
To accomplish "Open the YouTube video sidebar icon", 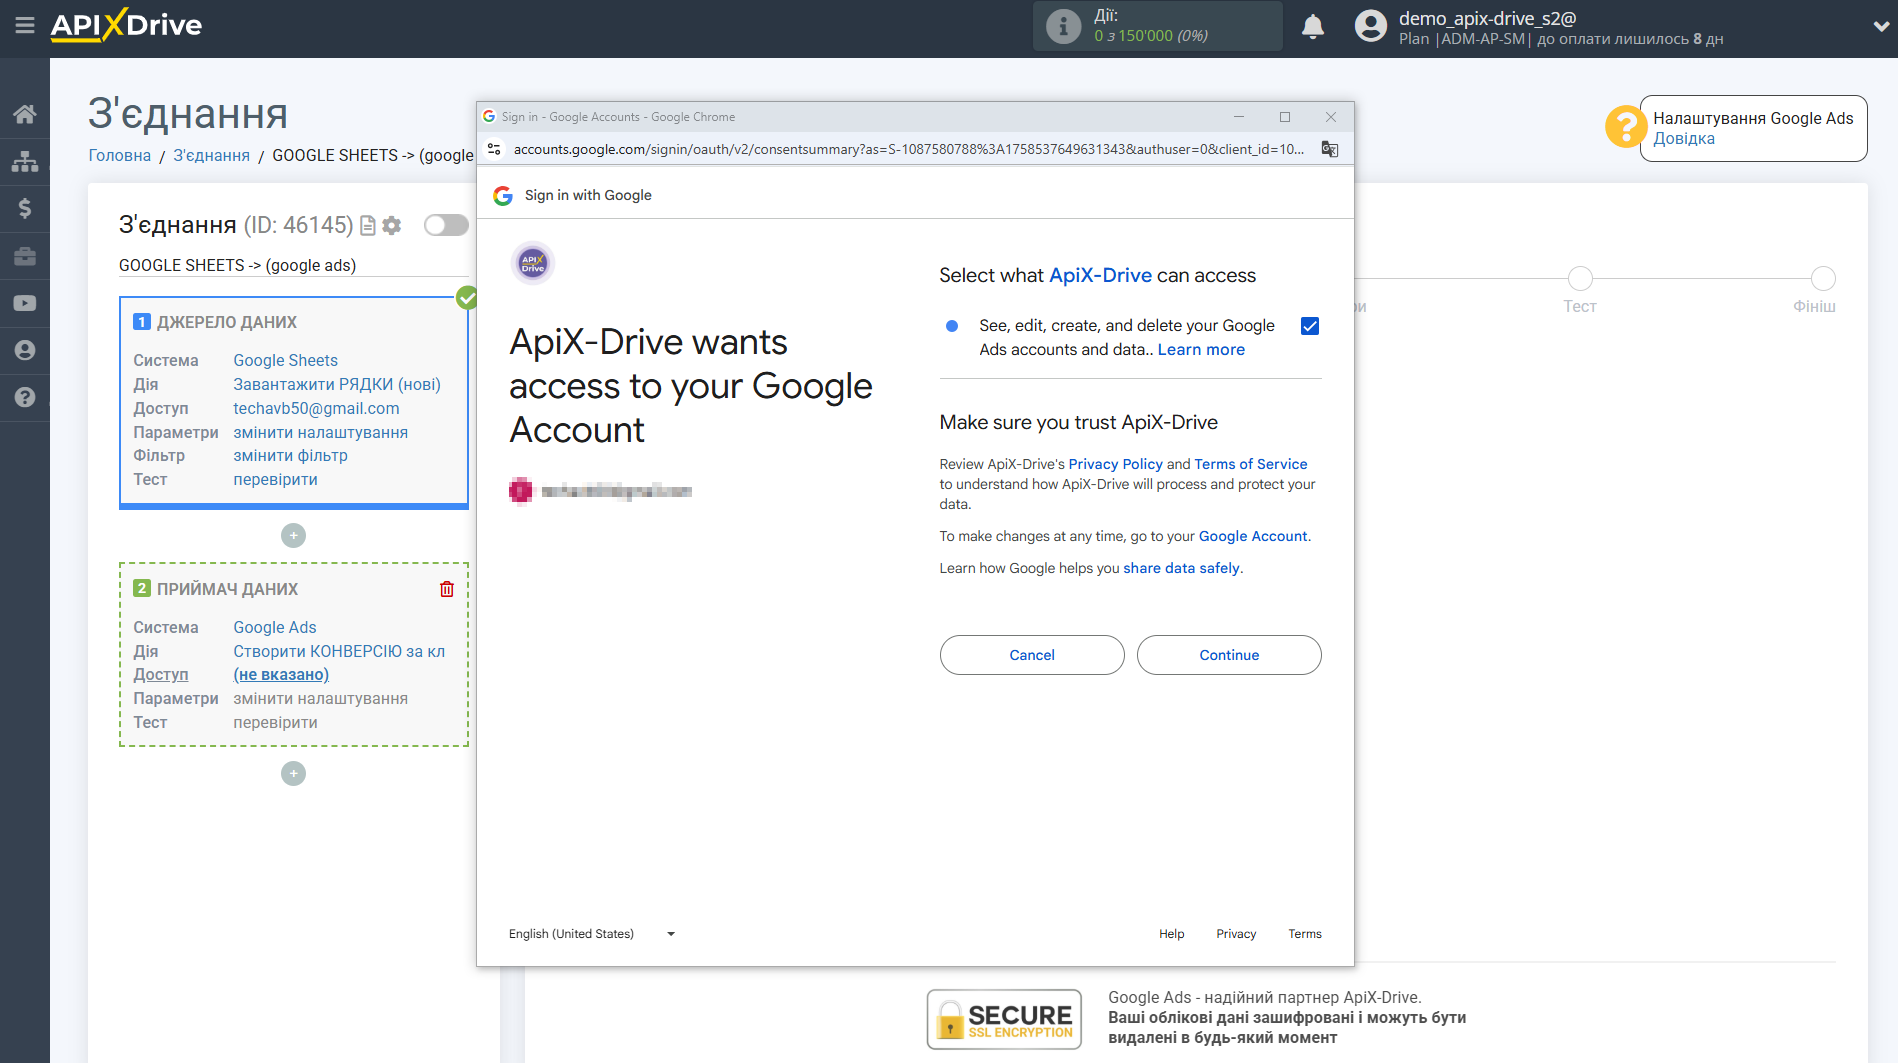I will [x=24, y=303].
